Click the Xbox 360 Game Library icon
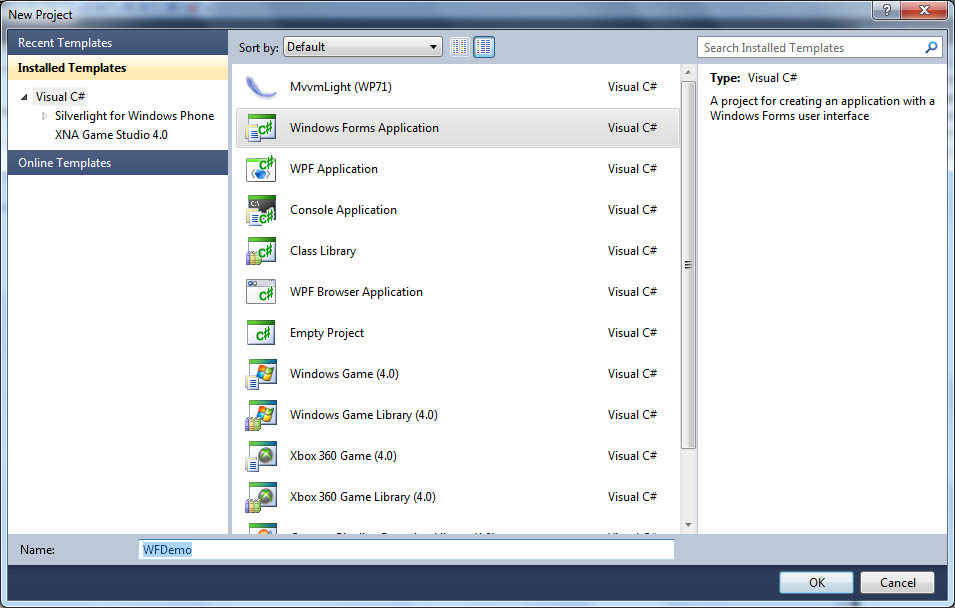Image resolution: width=955 pixels, height=608 pixels. pos(261,497)
